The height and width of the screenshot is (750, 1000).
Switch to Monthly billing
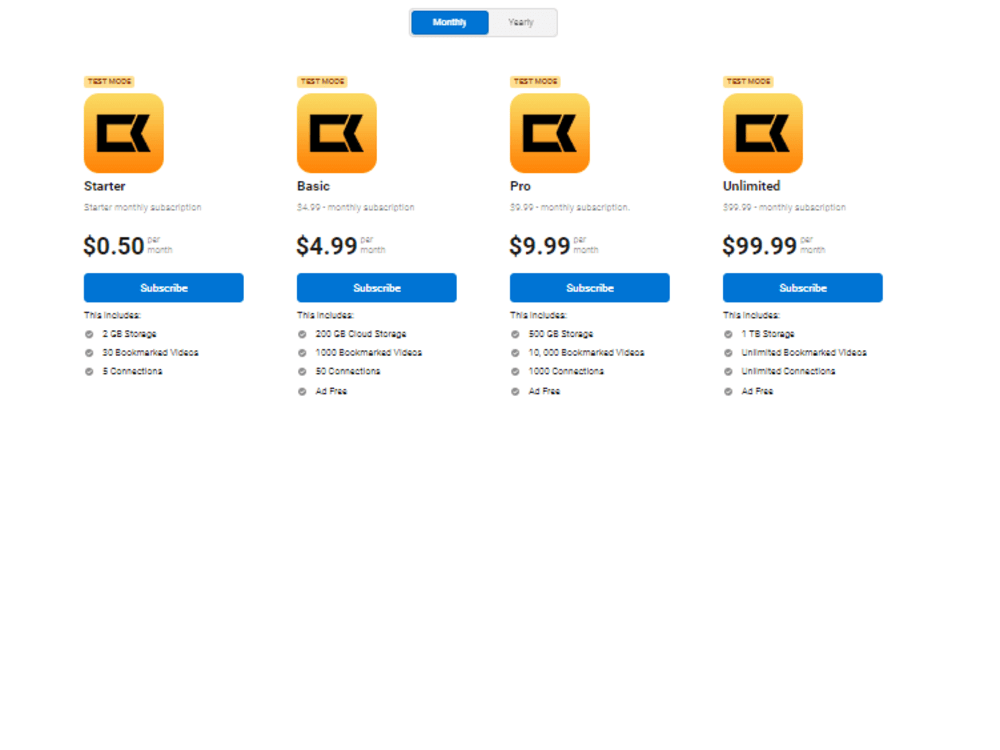click(x=450, y=22)
